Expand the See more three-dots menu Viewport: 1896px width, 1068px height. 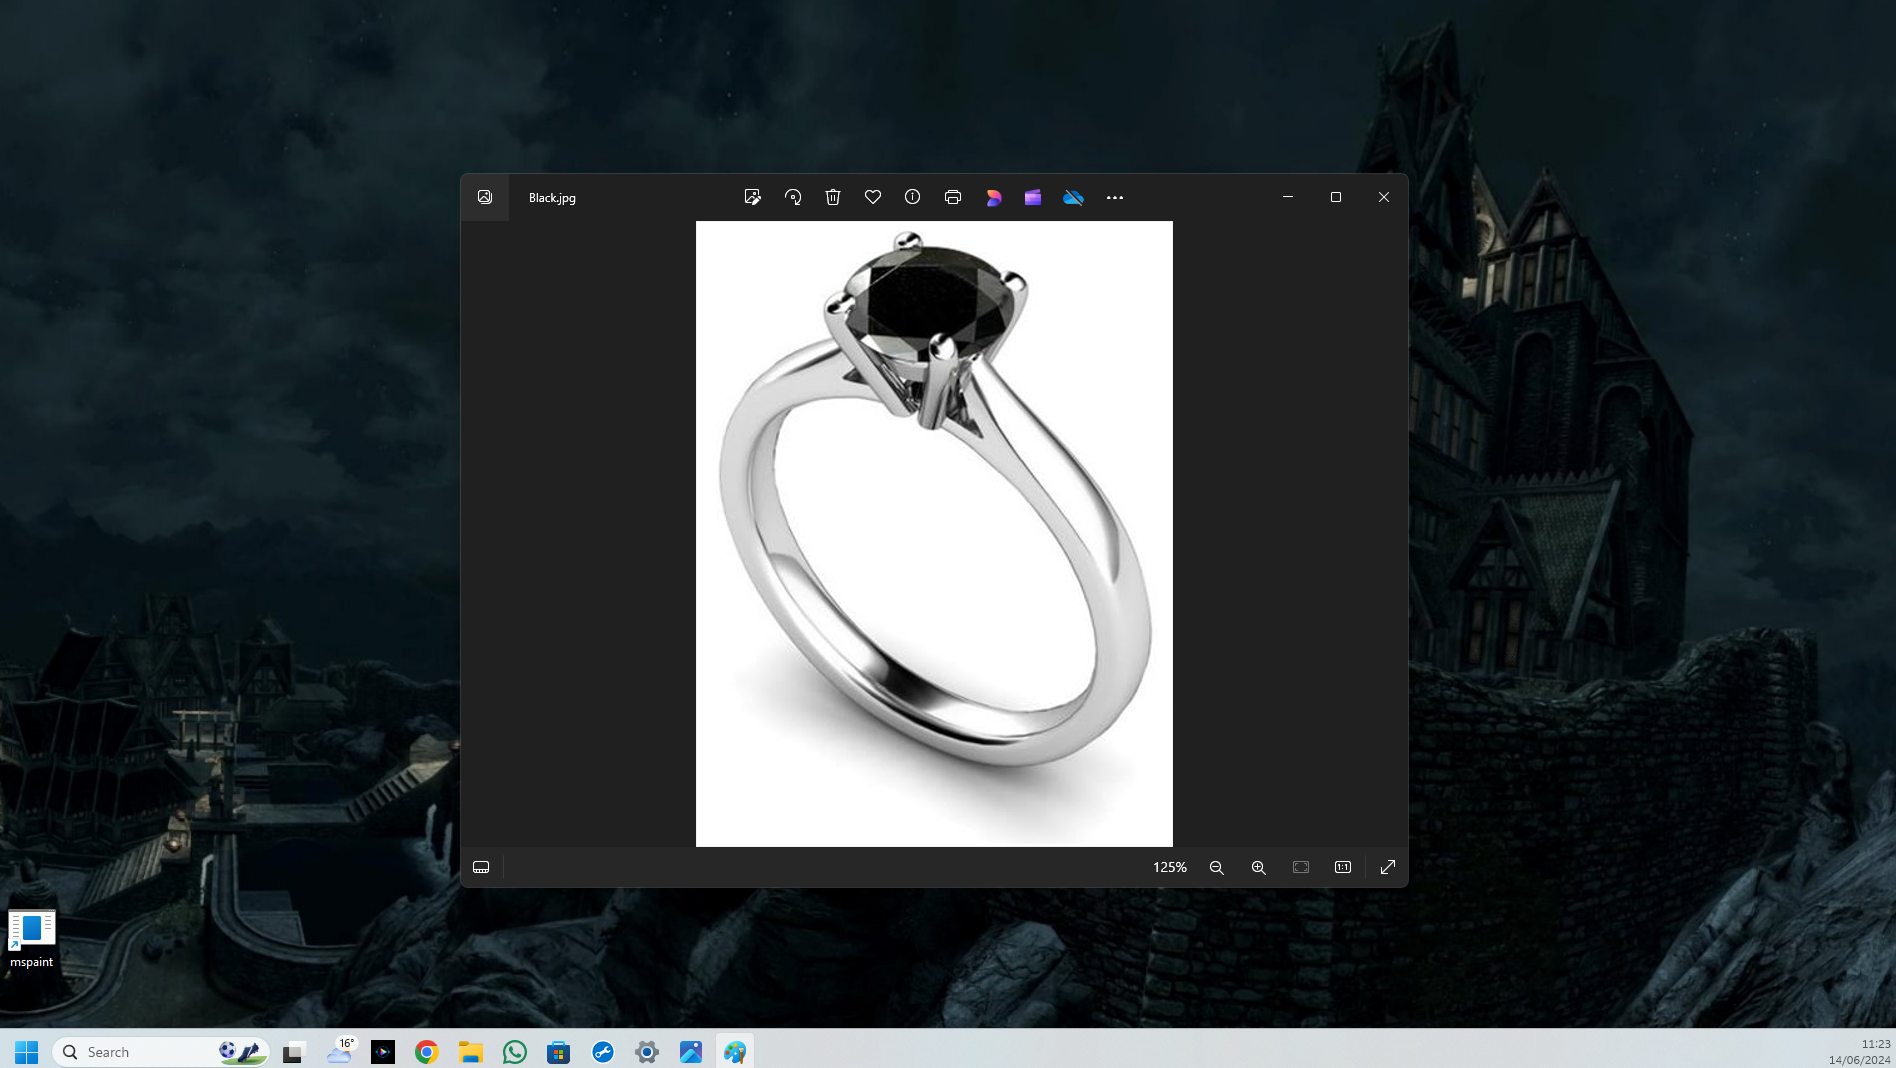pos(1115,197)
